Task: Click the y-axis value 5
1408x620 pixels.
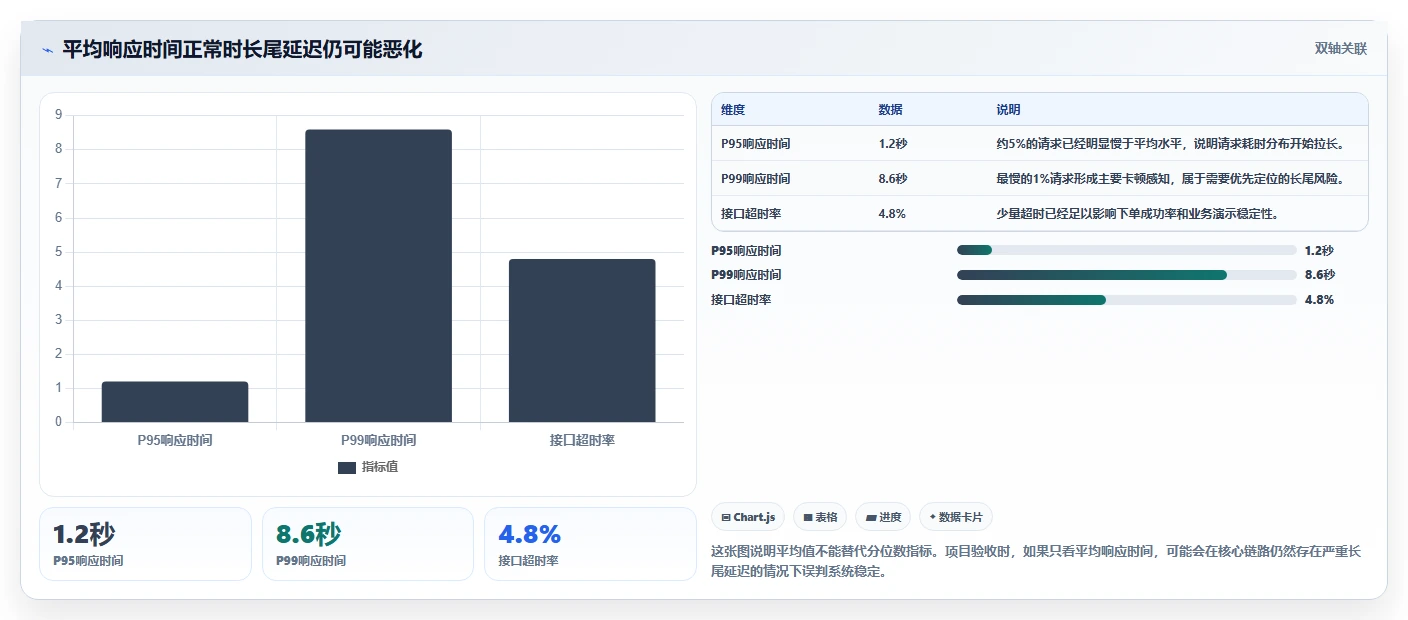Action: 59,252
